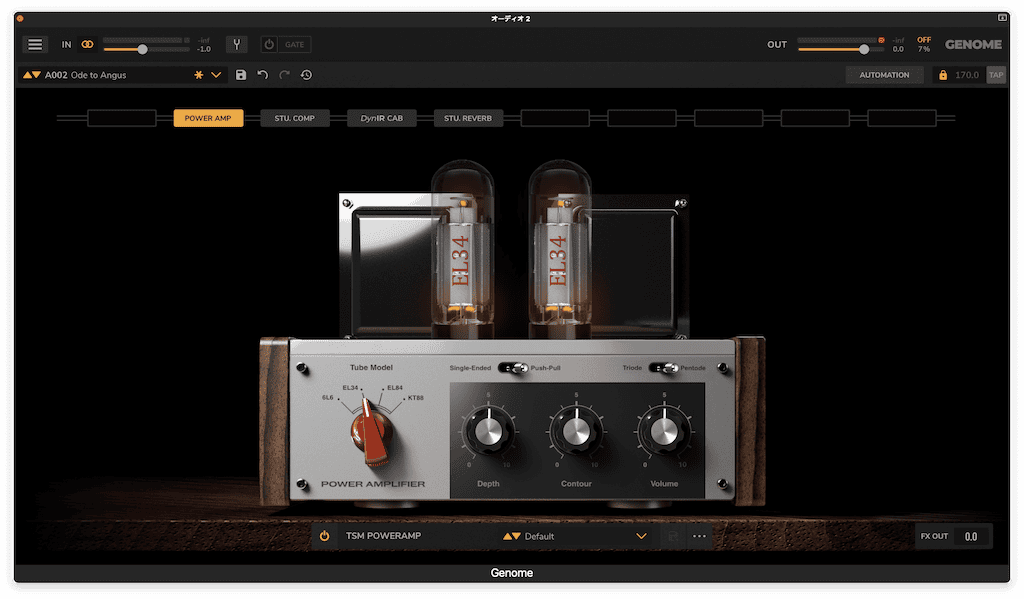Image resolution: width=1024 pixels, height=599 pixels.
Task: Toggle the input stereo link icon
Action: tap(87, 44)
